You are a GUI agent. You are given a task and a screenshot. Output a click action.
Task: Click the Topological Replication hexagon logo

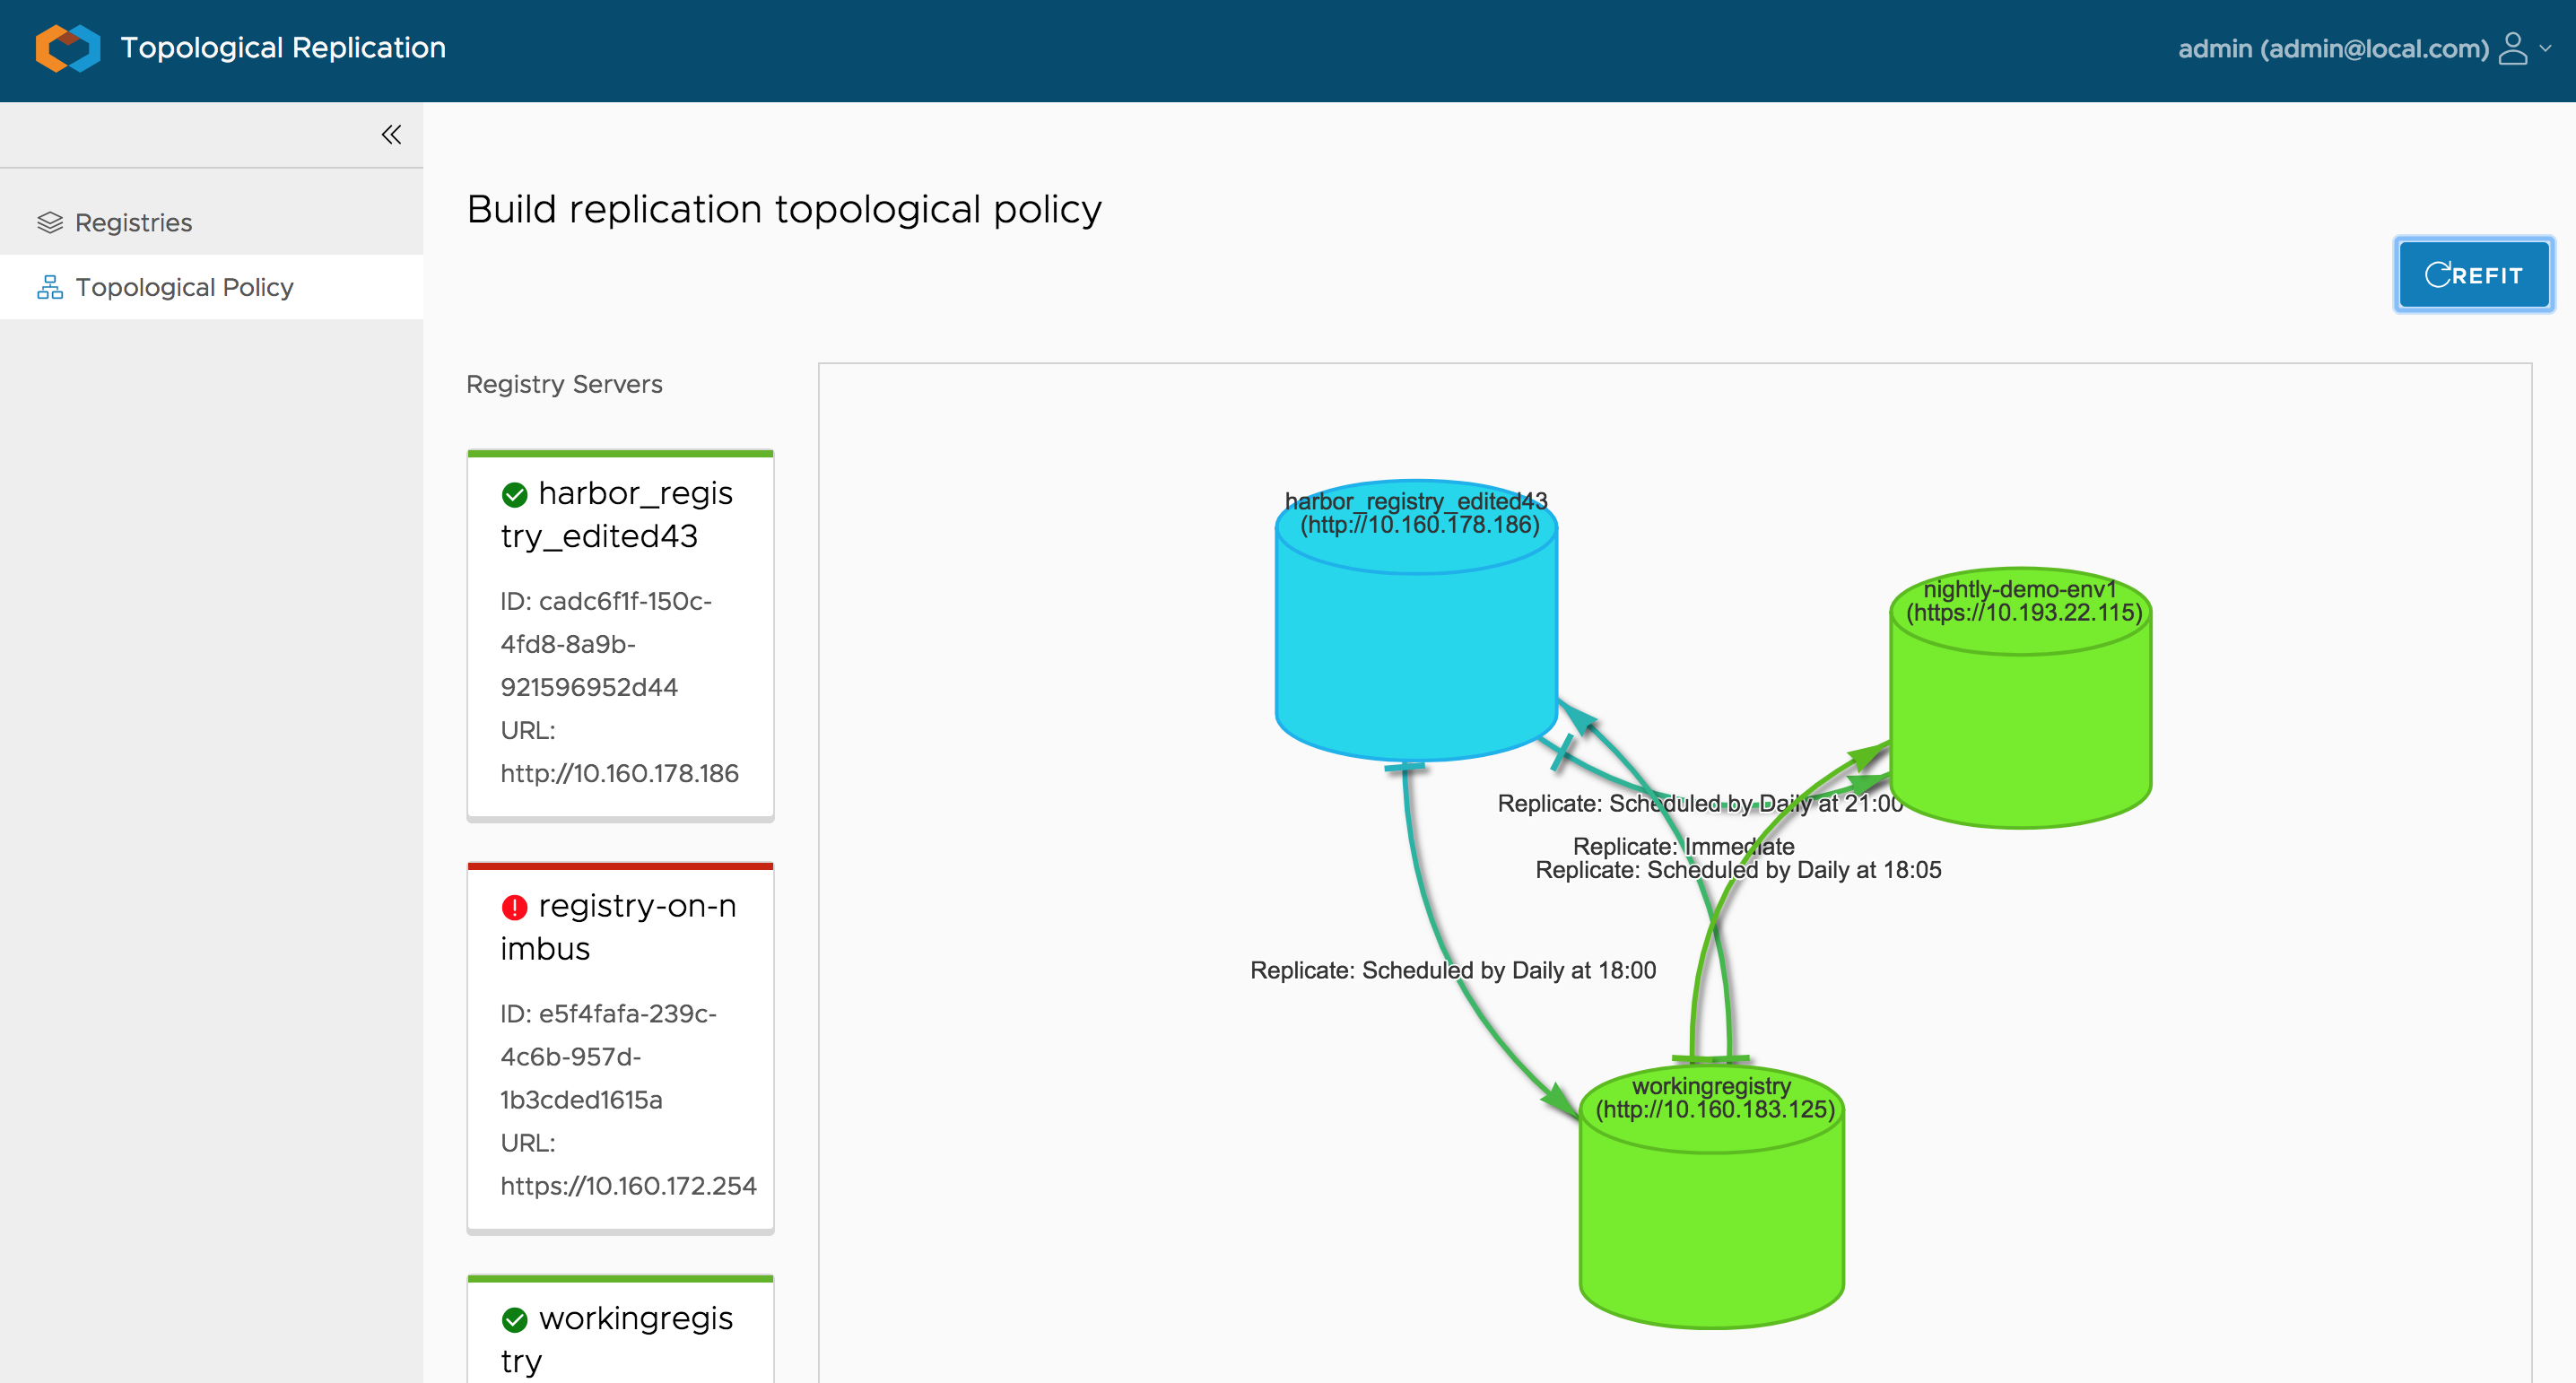click(68, 48)
